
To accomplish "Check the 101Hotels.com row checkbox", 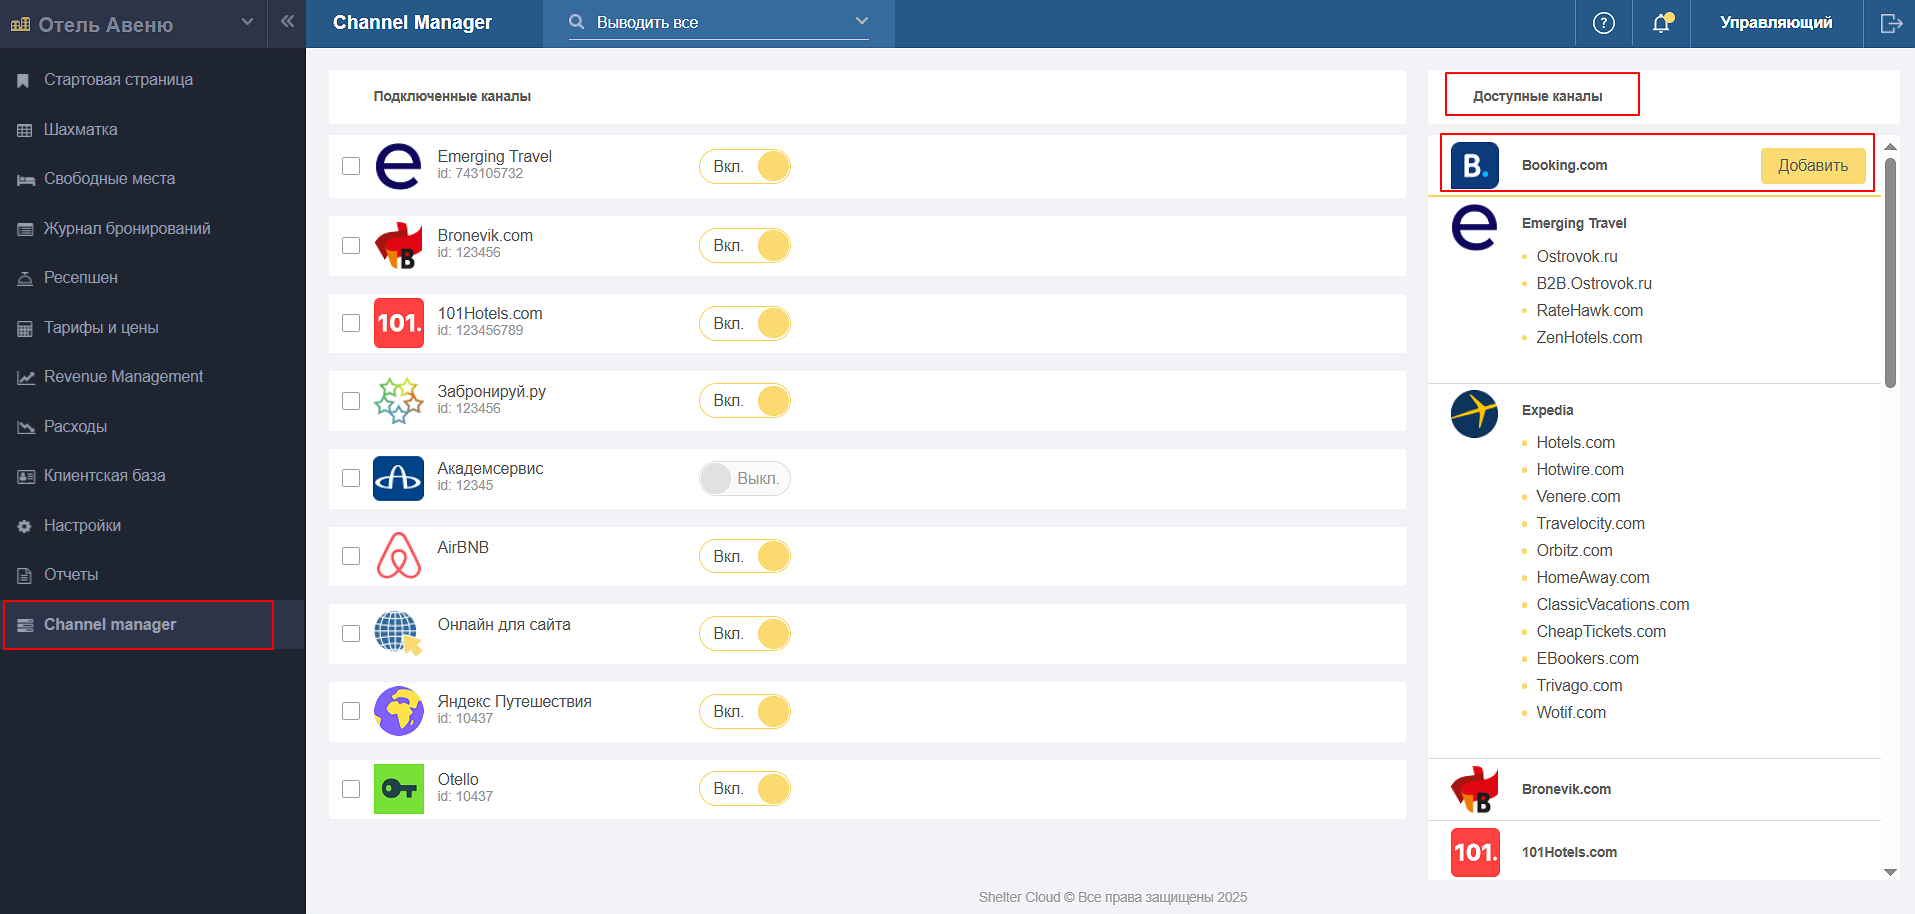I will coord(351,323).
